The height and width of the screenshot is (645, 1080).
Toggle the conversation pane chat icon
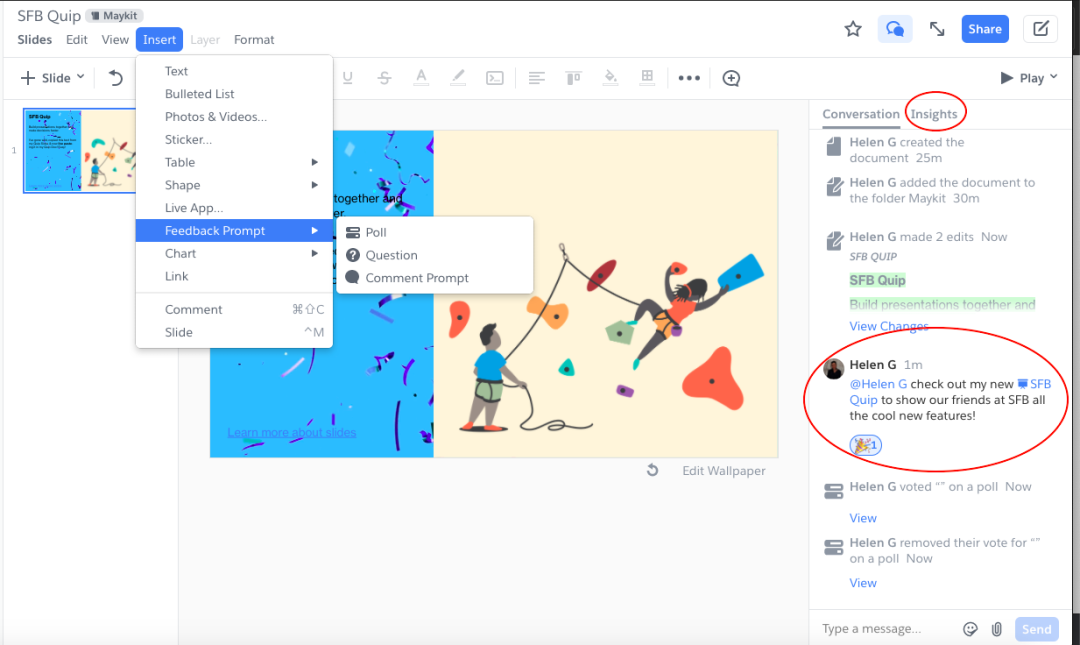click(895, 29)
